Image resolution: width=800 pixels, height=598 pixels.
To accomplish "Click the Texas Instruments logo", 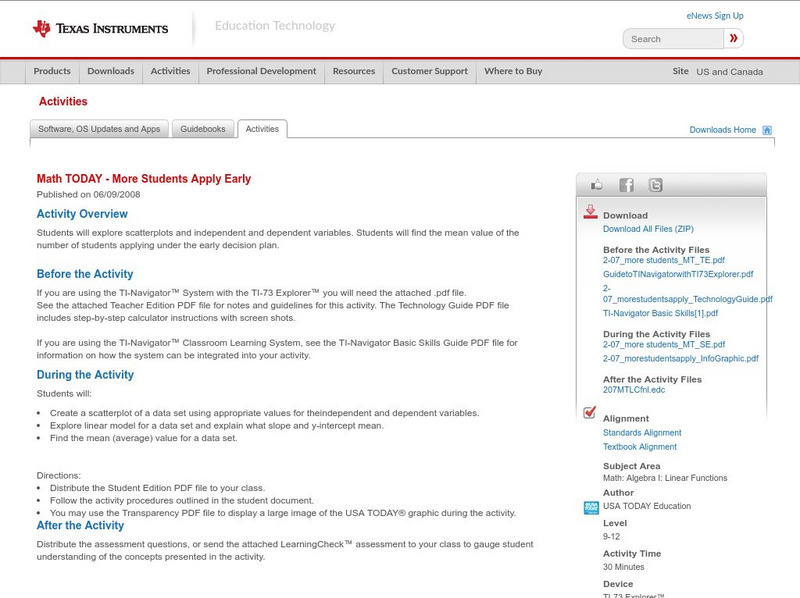I will [x=101, y=28].
